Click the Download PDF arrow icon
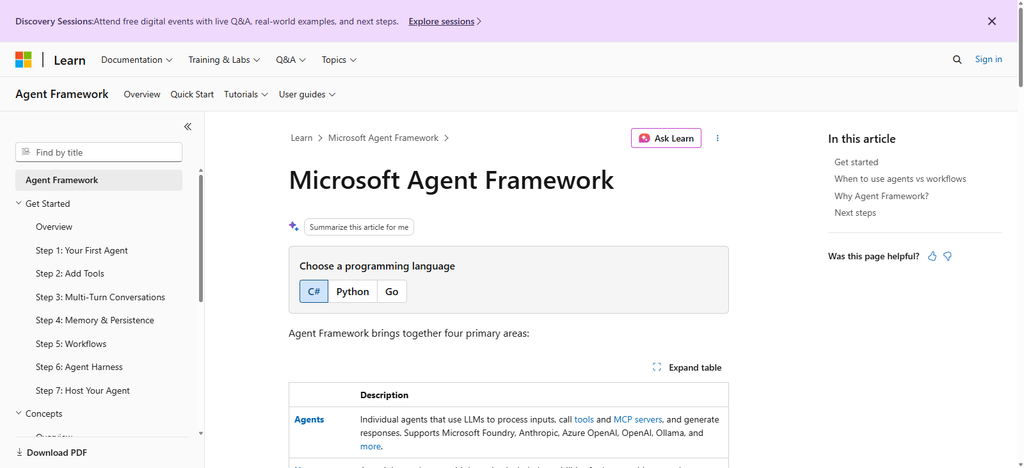This screenshot has height=468, width=1024. tap(20, 452)
